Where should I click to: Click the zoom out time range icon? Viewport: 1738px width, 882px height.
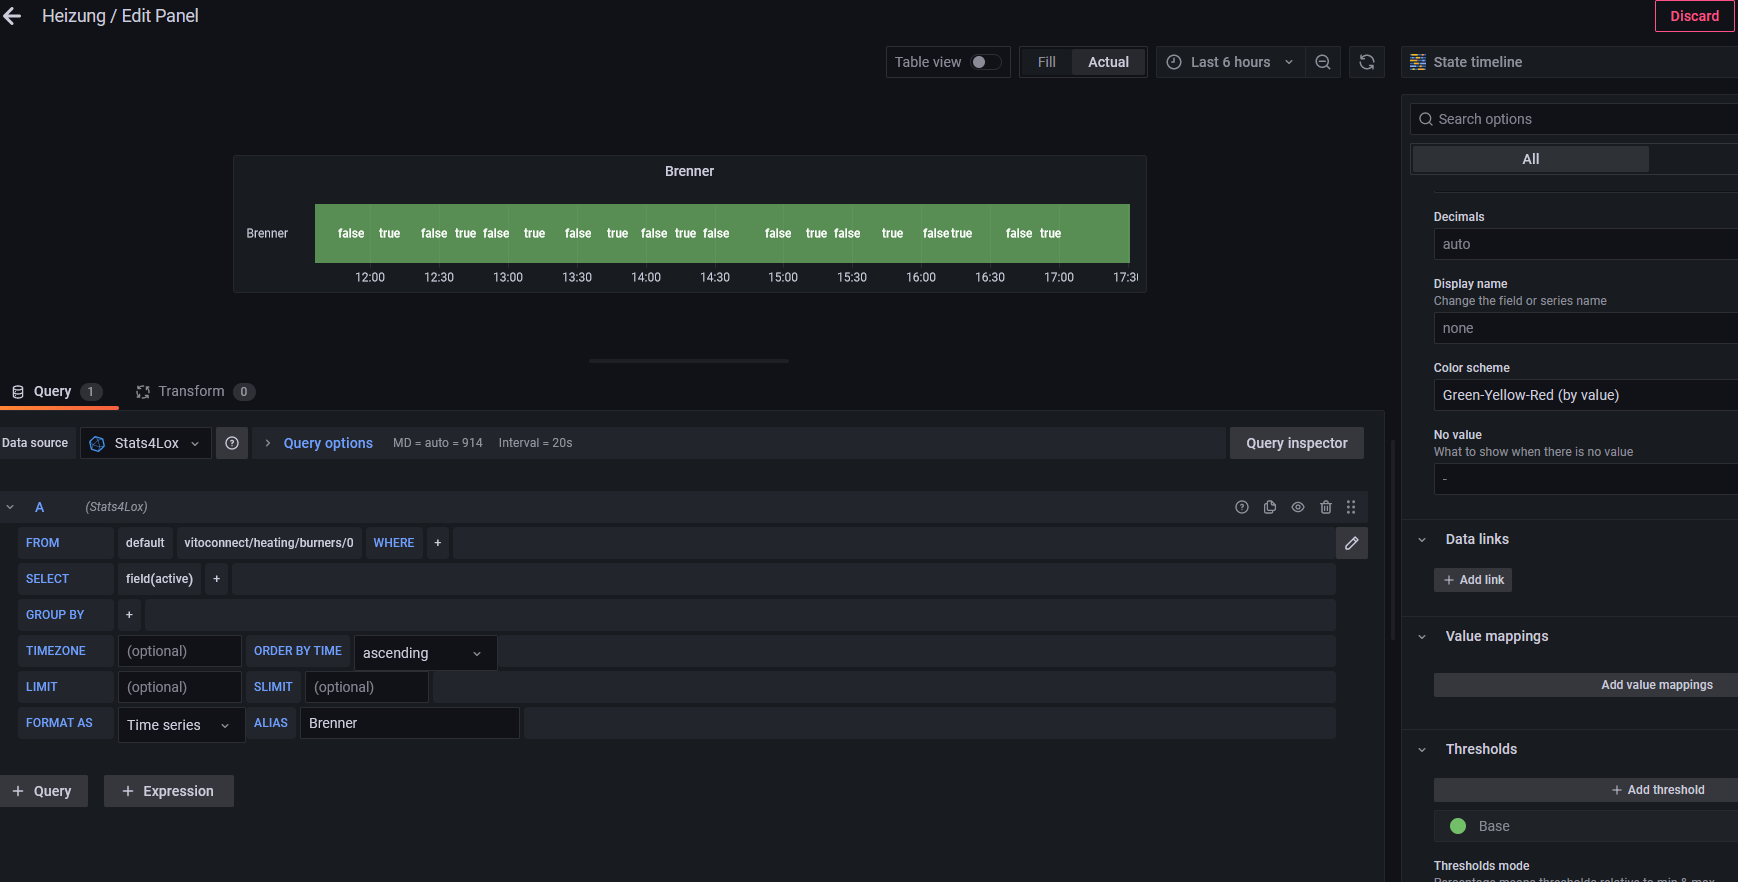click(x=1322, y=62)
